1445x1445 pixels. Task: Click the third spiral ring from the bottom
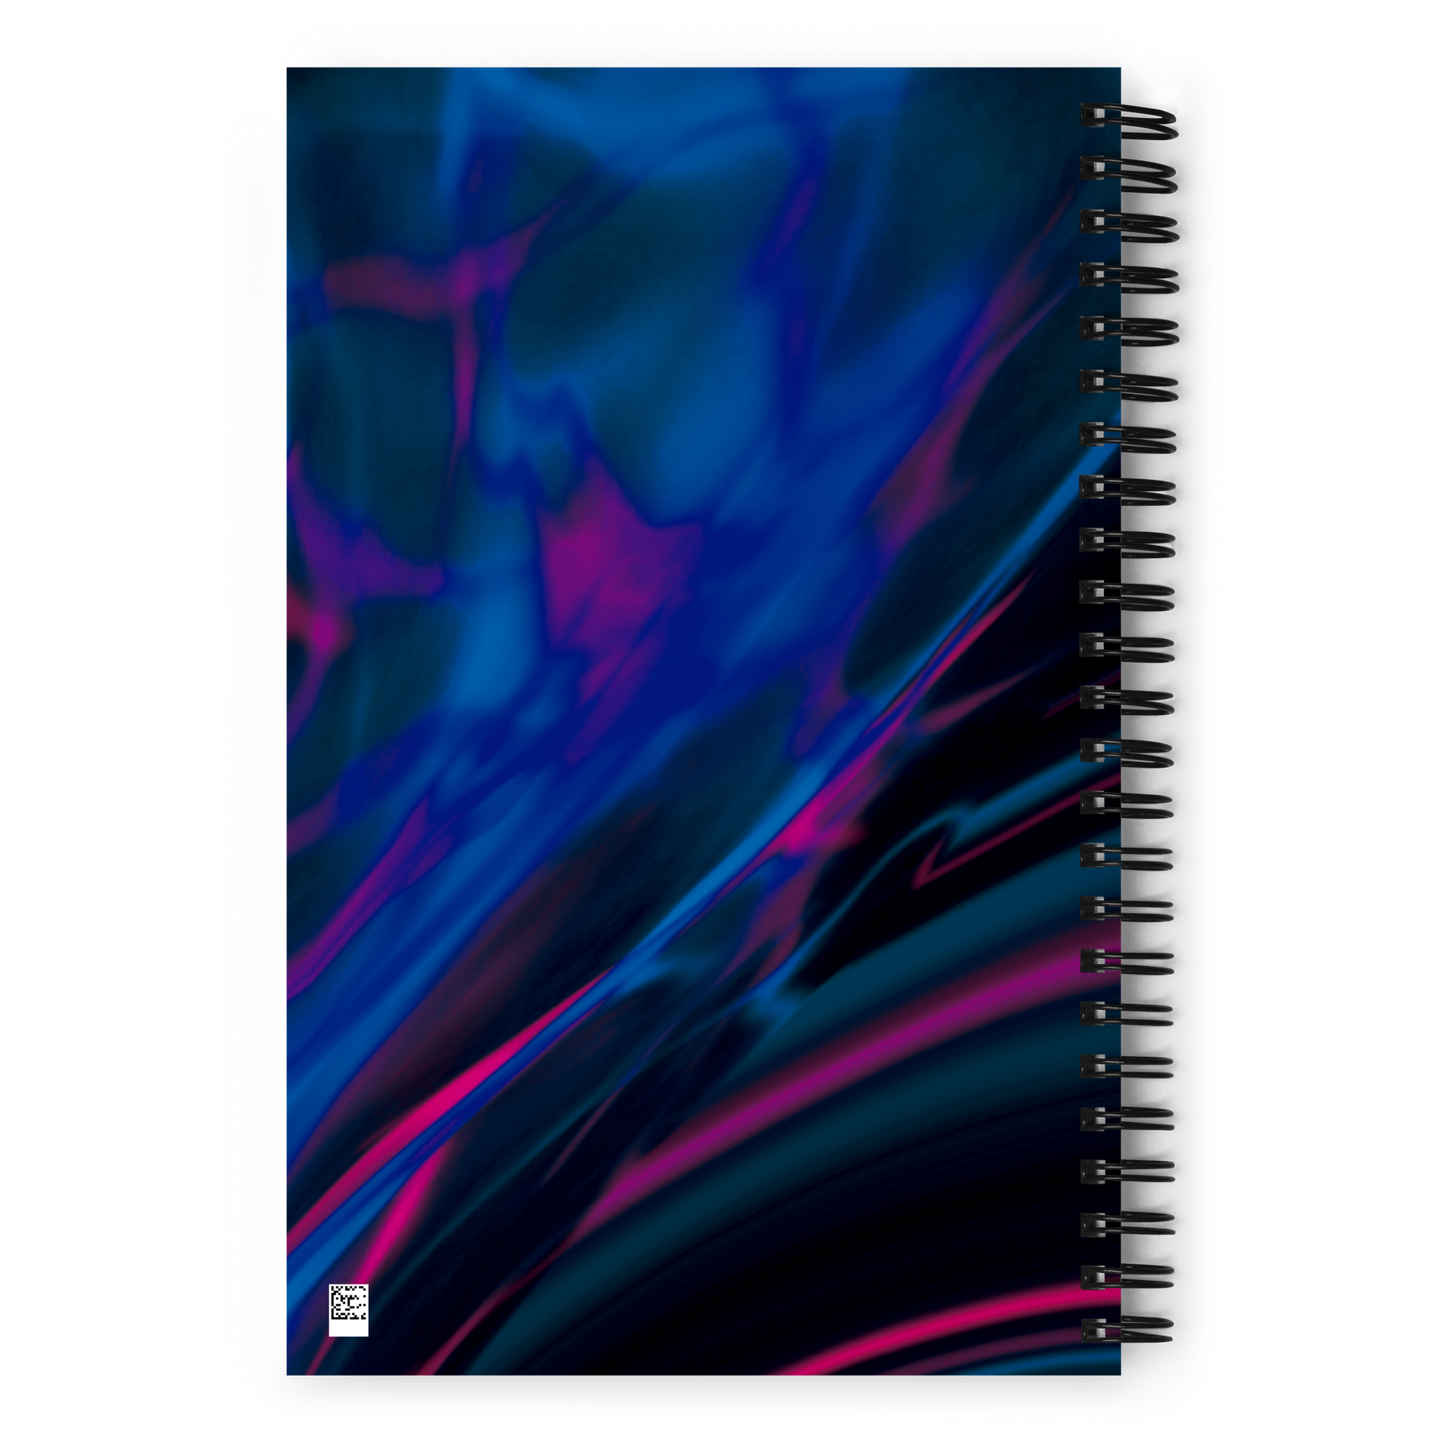coord(1130,1224)
